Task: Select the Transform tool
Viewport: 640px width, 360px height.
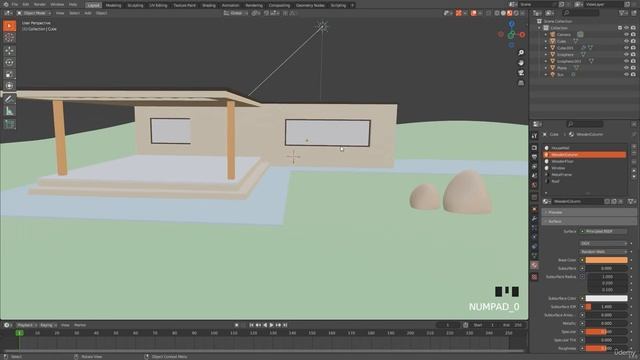Action: pyautogui.click(x=9, y=86)
